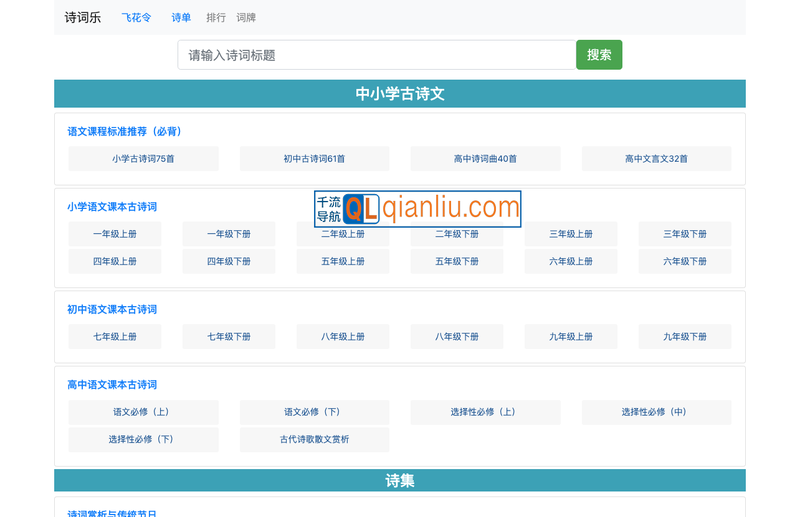Open 语文必修（上）high school poems
Screen dimensions: 800x517
point(143,412)
